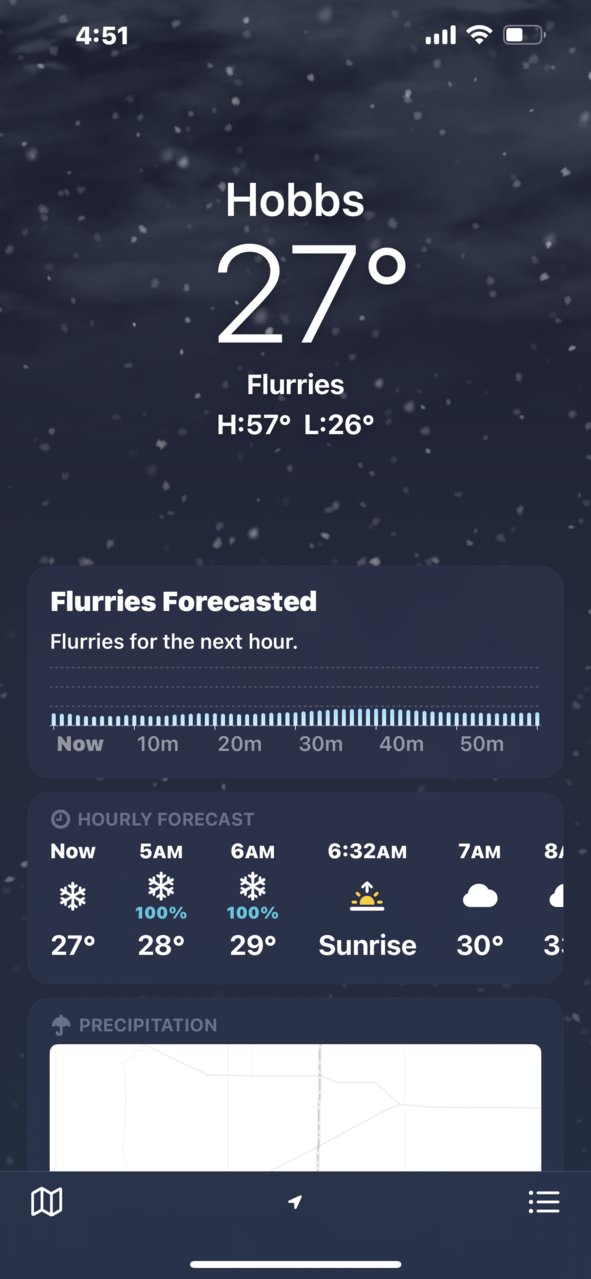Tap the umbrella icon beside Precipitation
This screenshot has width=591, height=1279.
(x=61, y=1025)
